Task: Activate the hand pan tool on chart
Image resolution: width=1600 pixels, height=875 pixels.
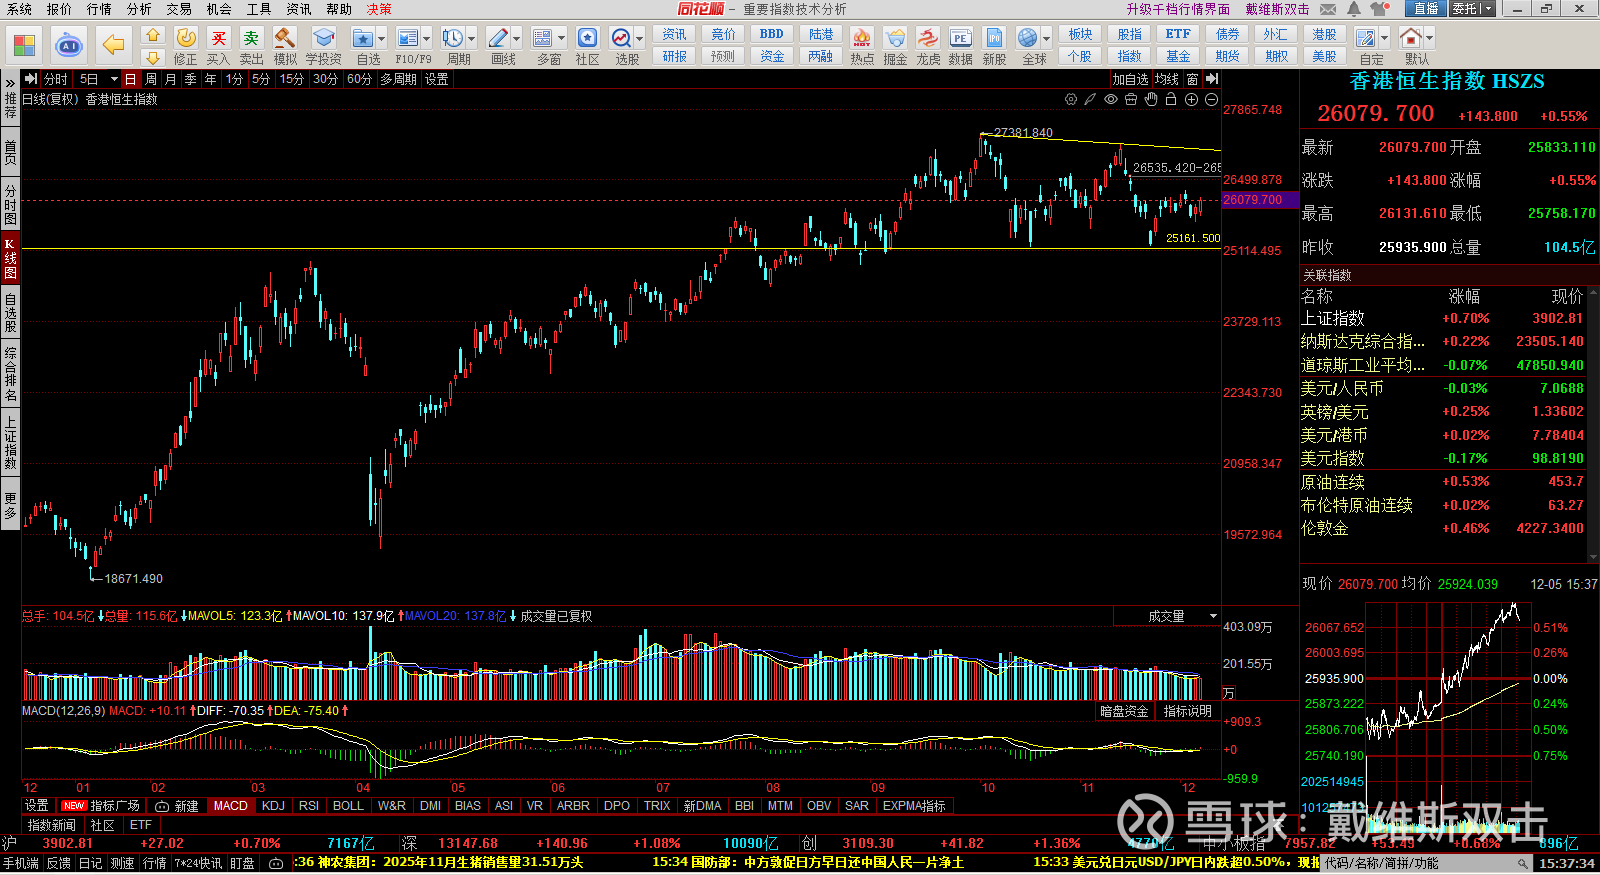Action: tap(1151, 99)
